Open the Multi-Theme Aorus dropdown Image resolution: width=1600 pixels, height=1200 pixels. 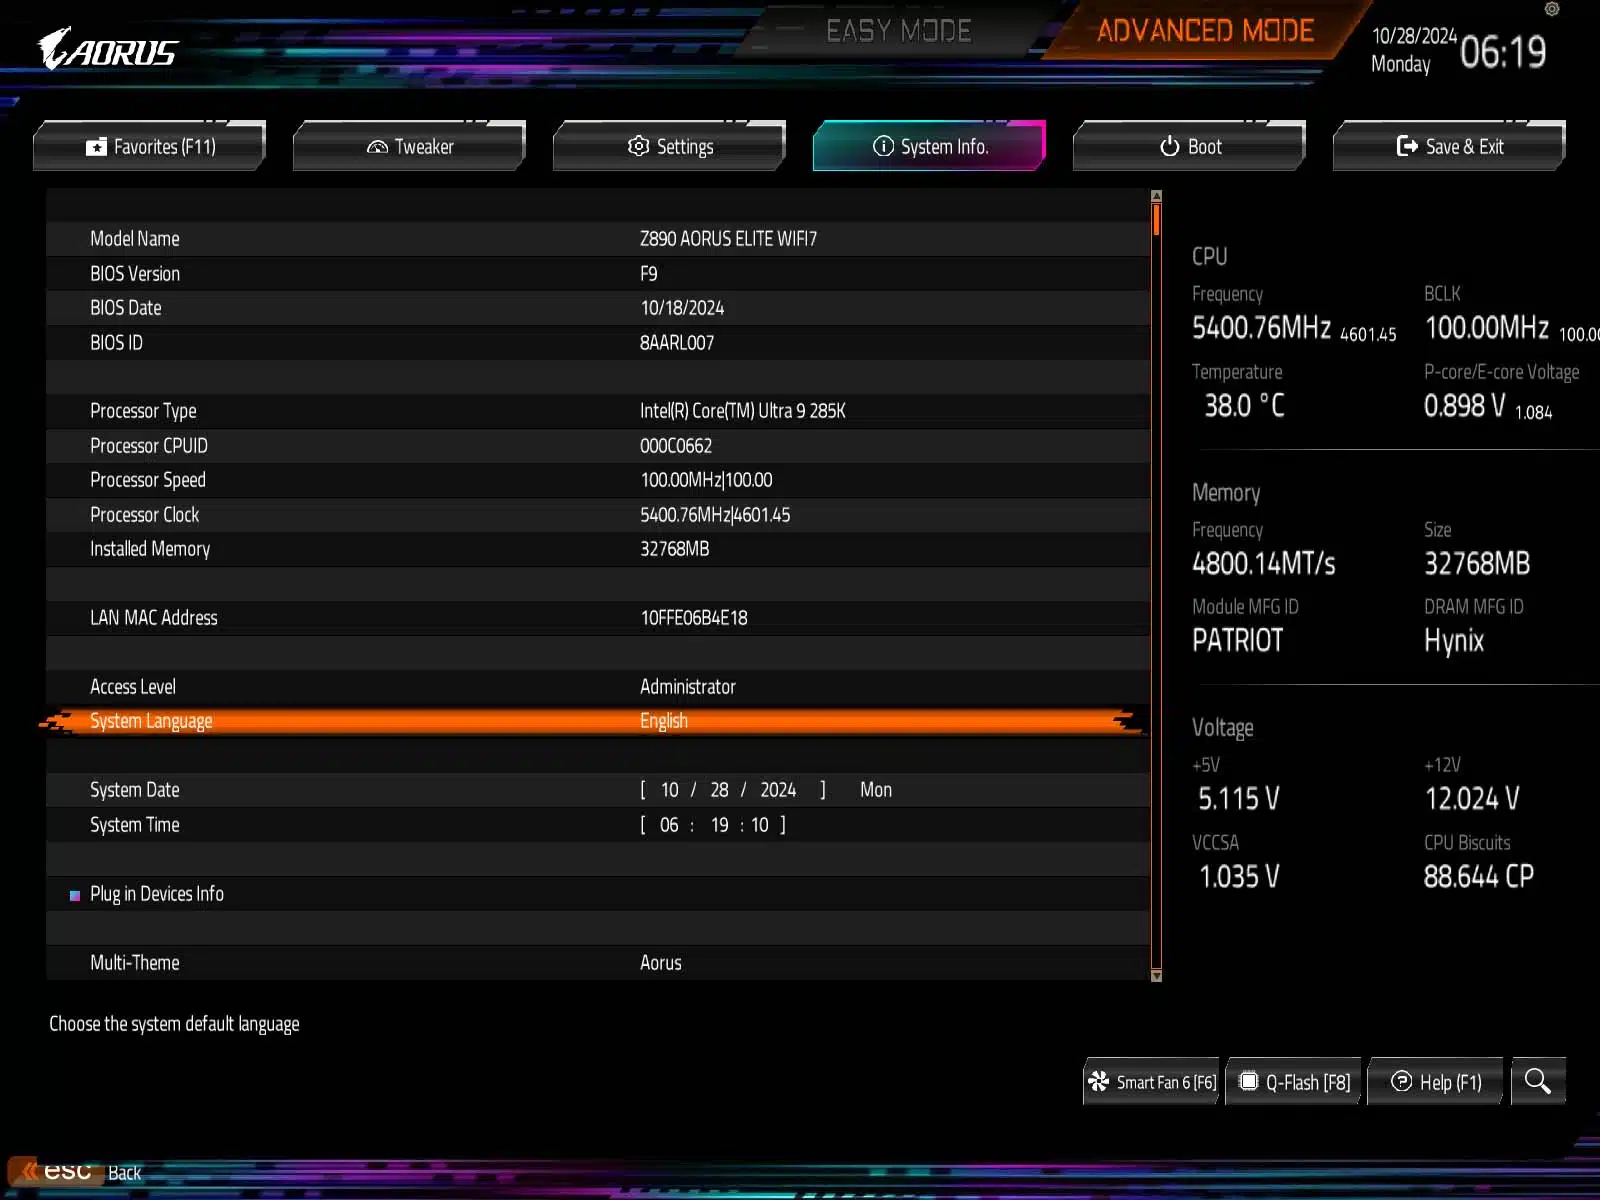(661, 963)
